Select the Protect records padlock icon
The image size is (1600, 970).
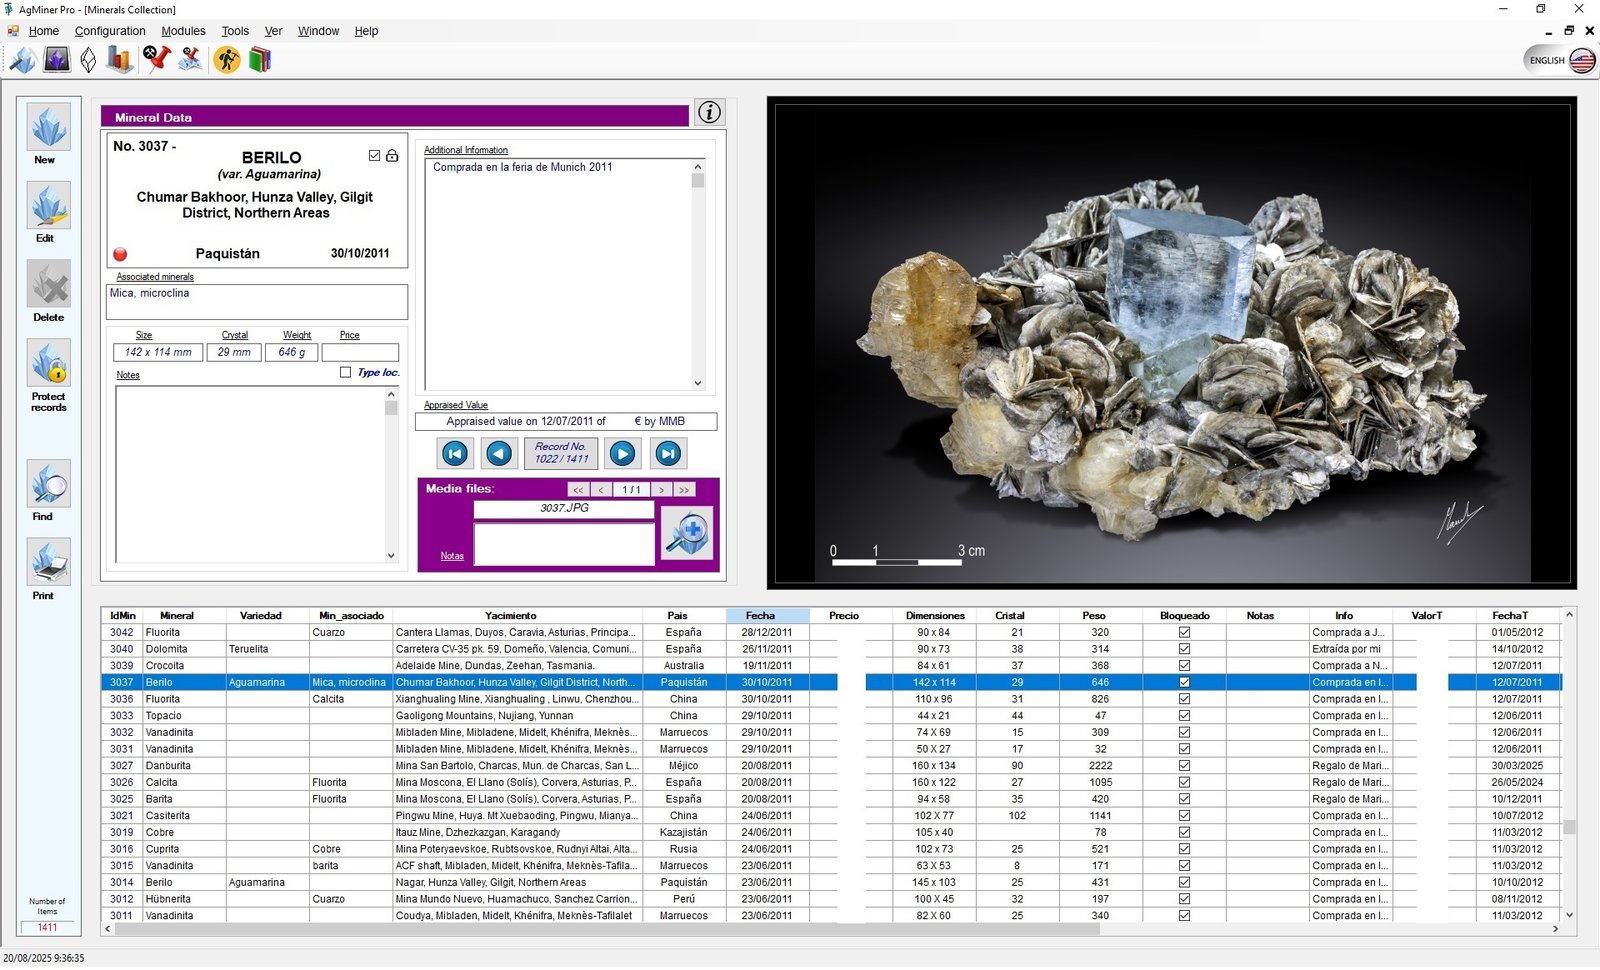[48, 363]
